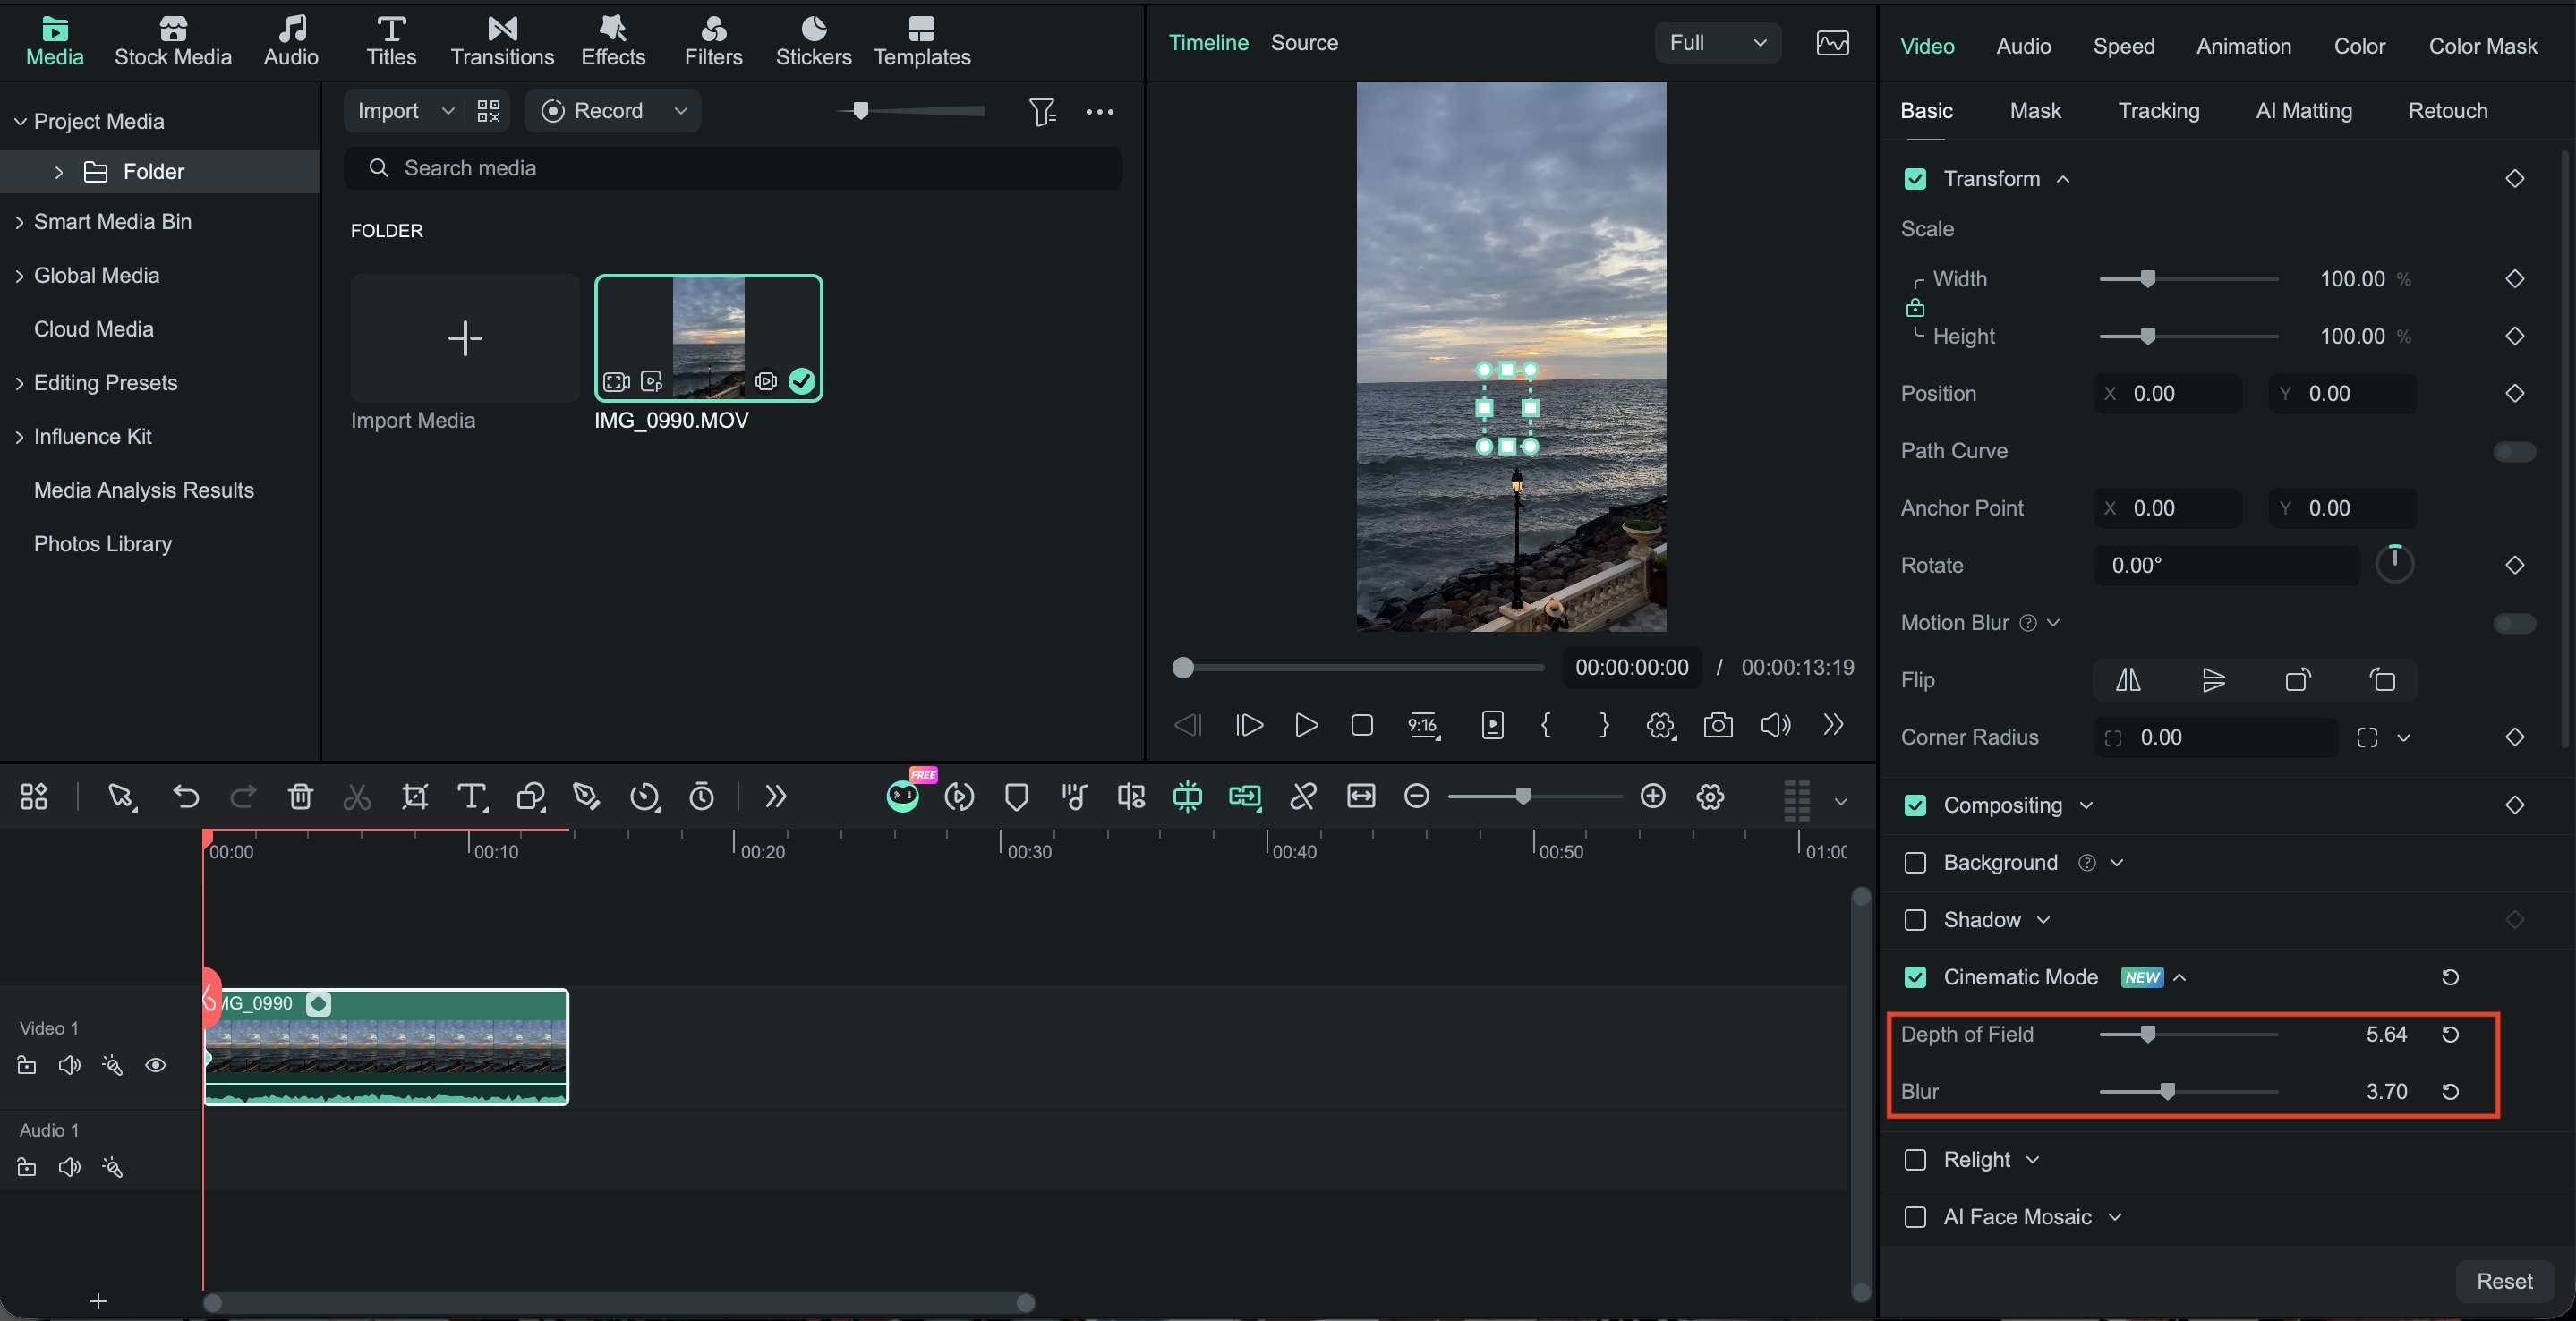Add text with the Text tool icon

tap(472, 796)
